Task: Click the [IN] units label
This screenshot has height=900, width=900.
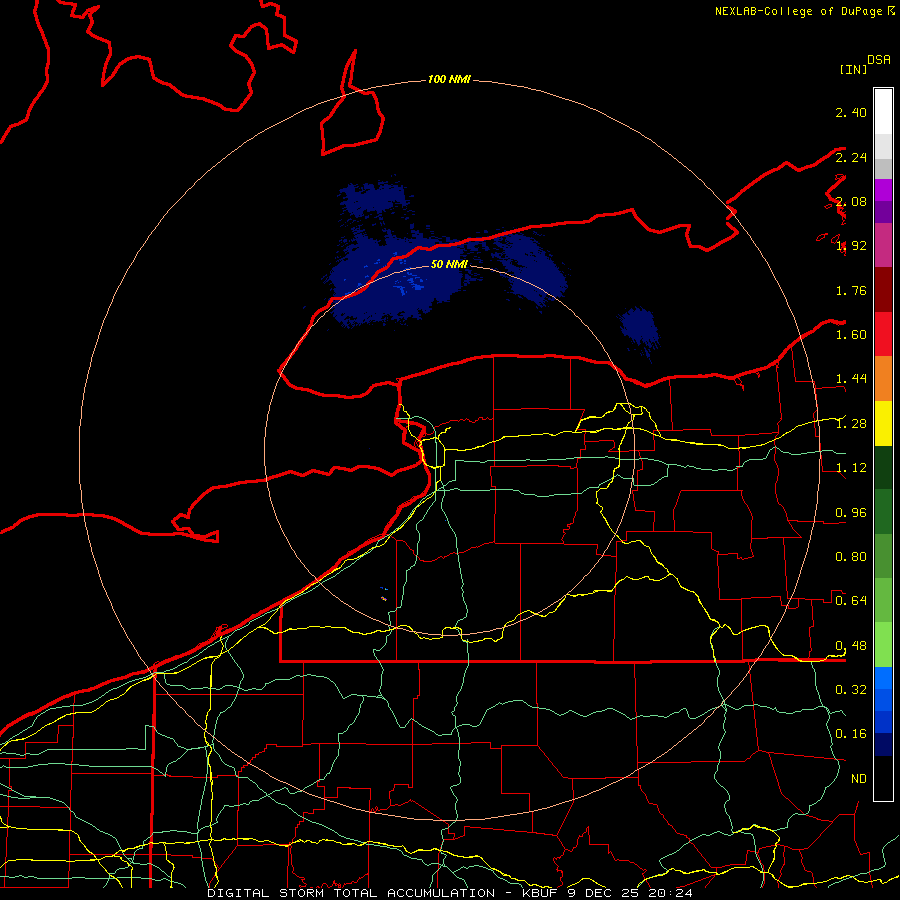Action: point(853,69)
